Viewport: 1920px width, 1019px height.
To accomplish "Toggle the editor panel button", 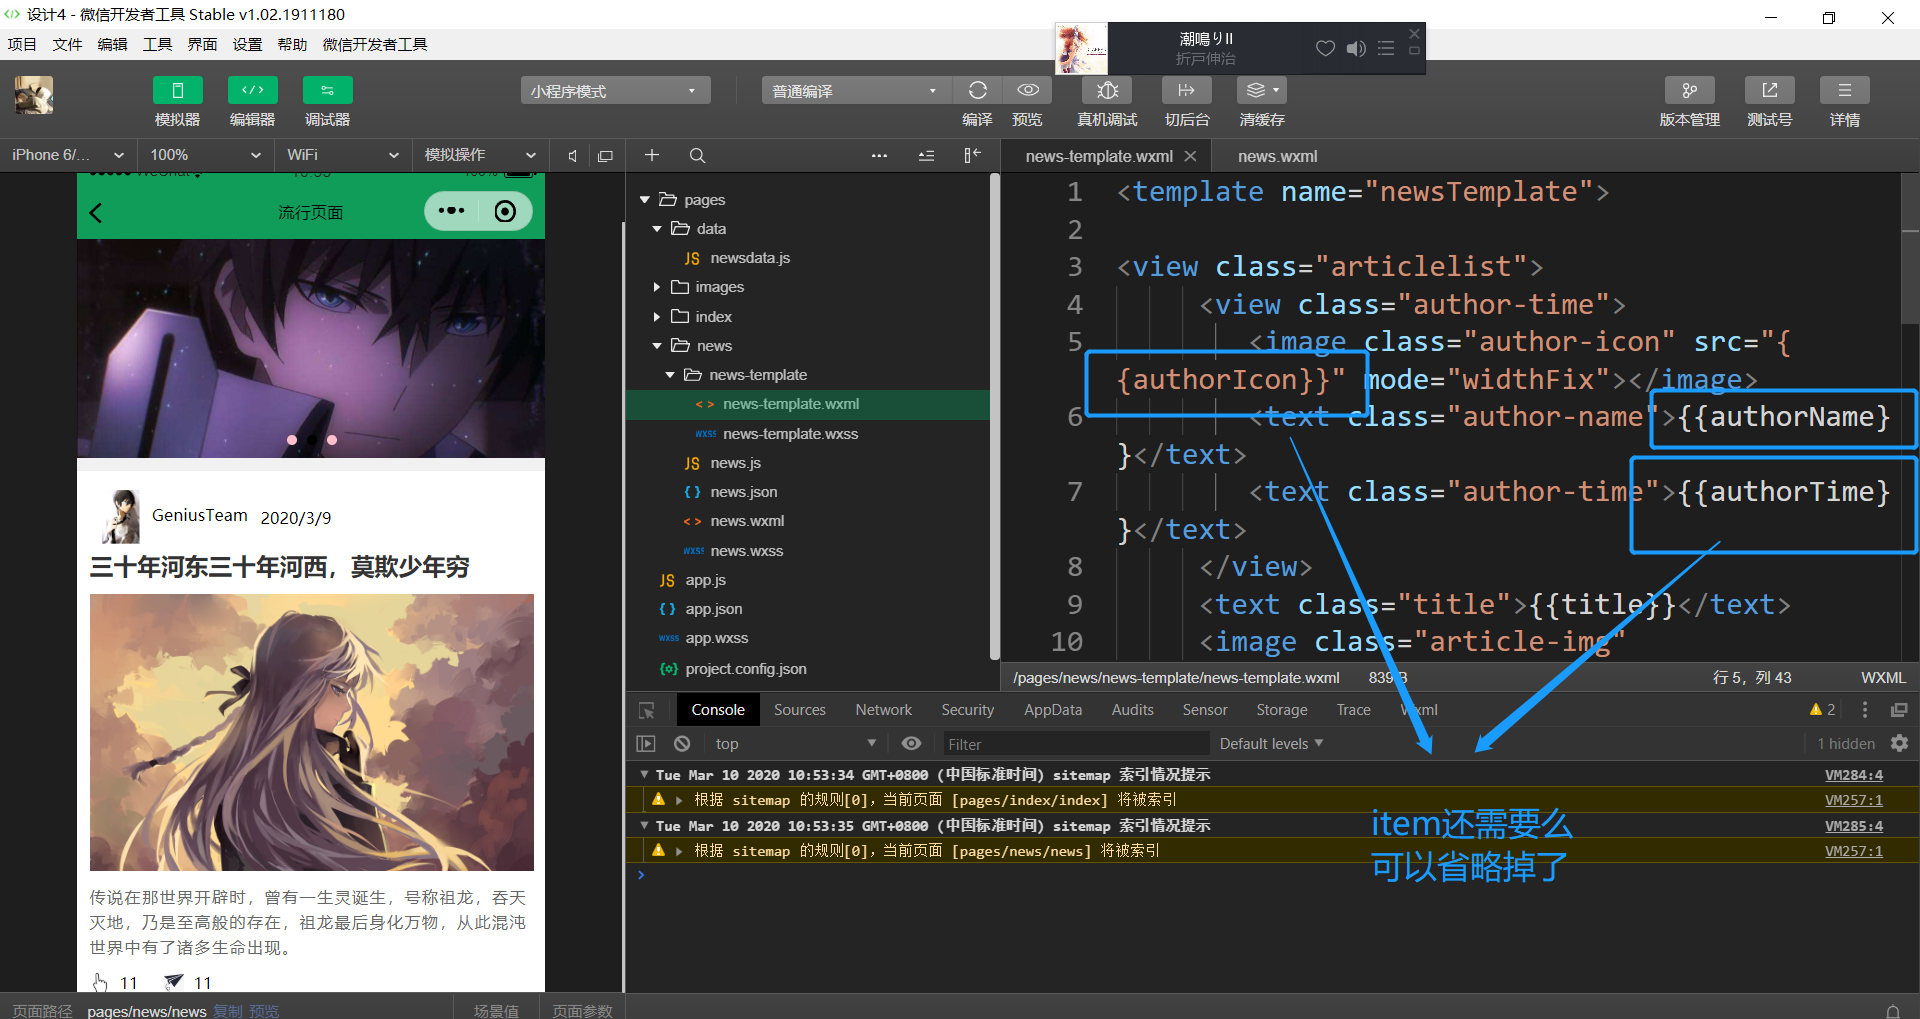I will click(x=252, y=90).
